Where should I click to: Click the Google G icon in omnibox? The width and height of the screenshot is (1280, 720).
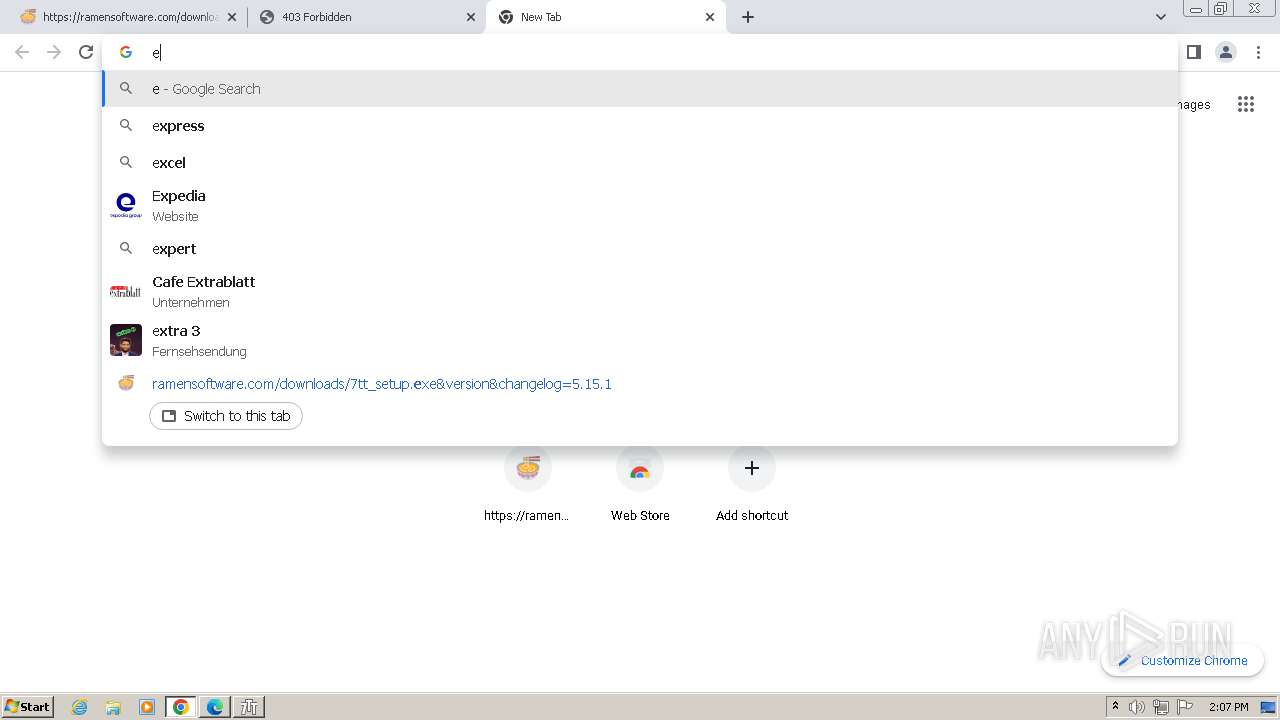(126, 52)
